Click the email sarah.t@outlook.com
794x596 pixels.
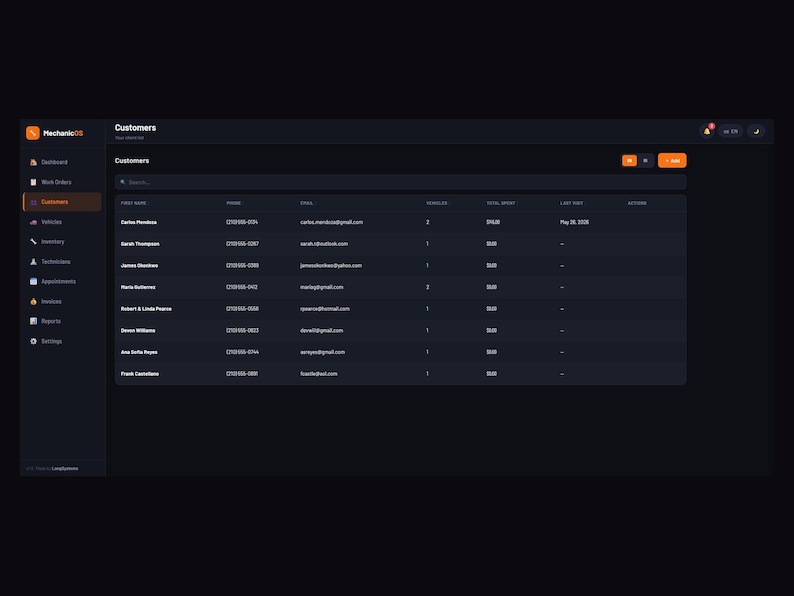[324, 244]
